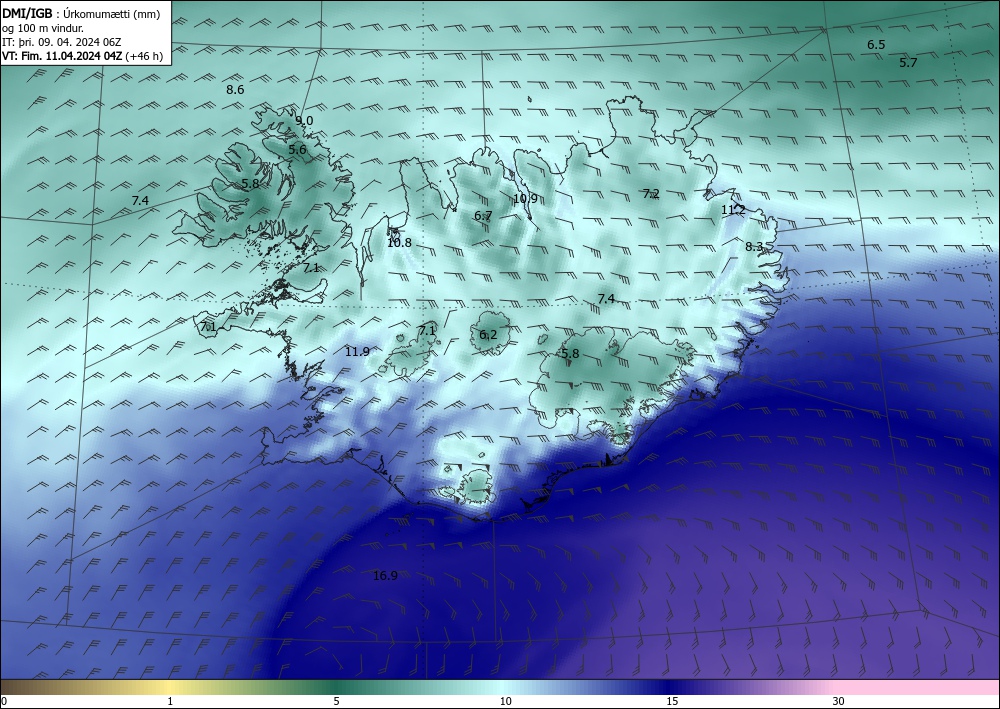
Task: Click the 0 tick on color scale
Action: click(4, 702)
